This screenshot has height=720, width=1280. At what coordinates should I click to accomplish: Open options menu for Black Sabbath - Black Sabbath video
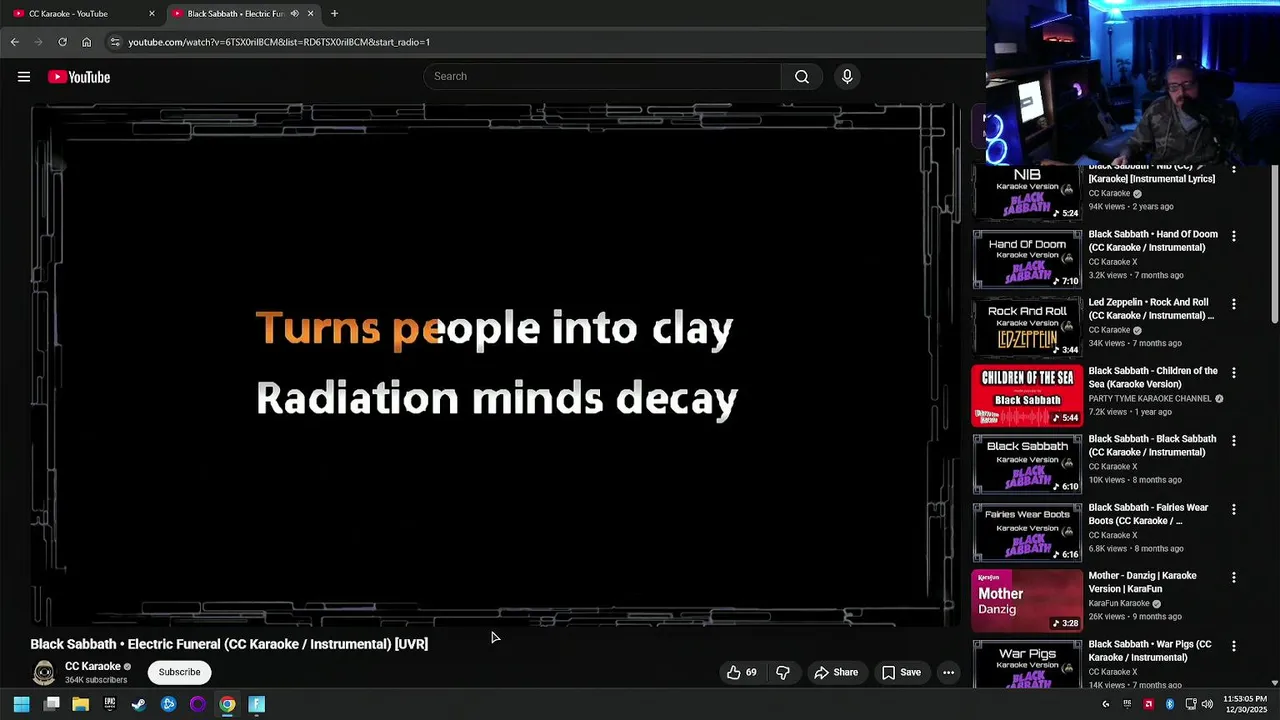click(x=1233, y=440)
